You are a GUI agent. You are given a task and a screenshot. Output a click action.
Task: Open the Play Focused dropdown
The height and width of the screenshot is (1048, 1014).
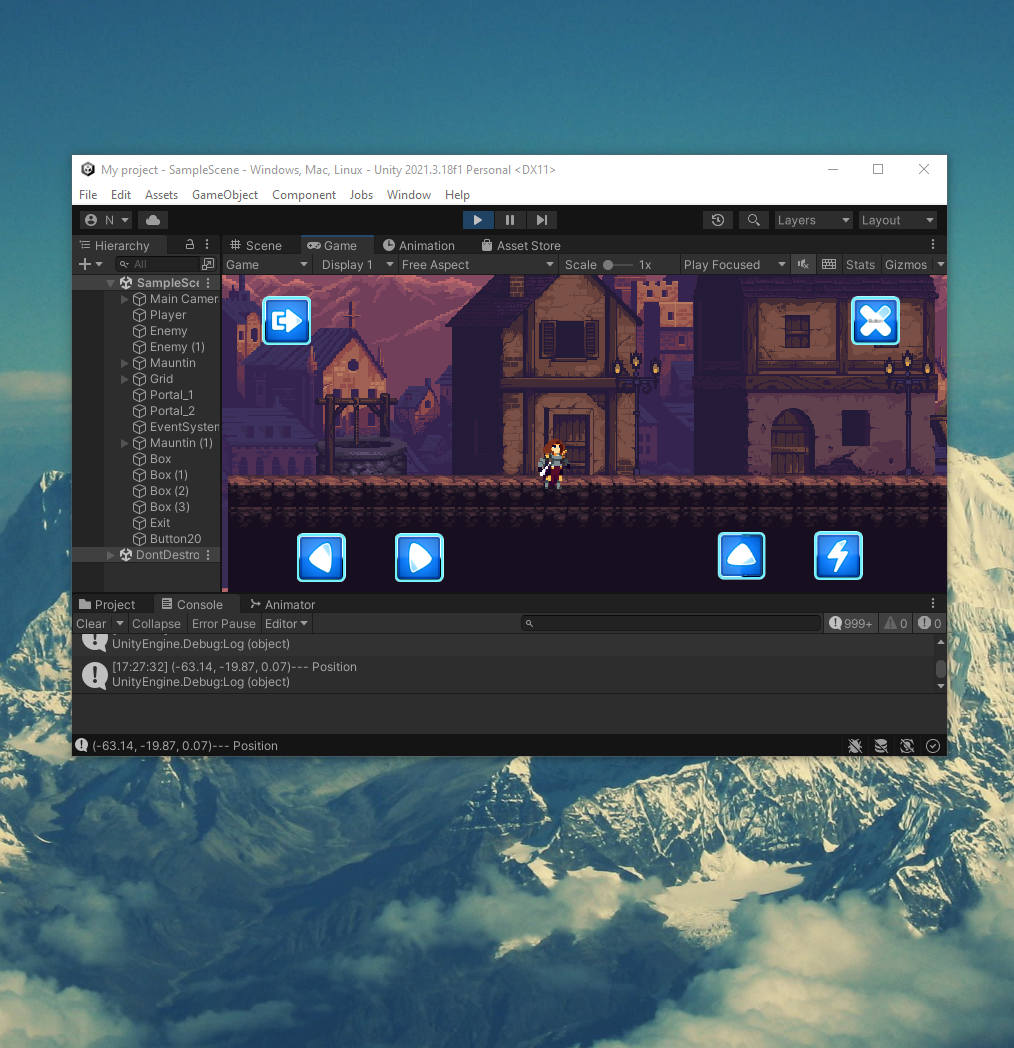[734, 265]
